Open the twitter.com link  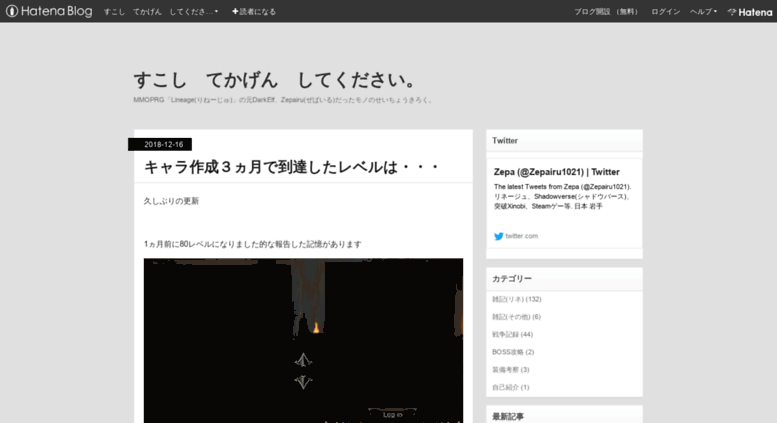tap(521, 236)
